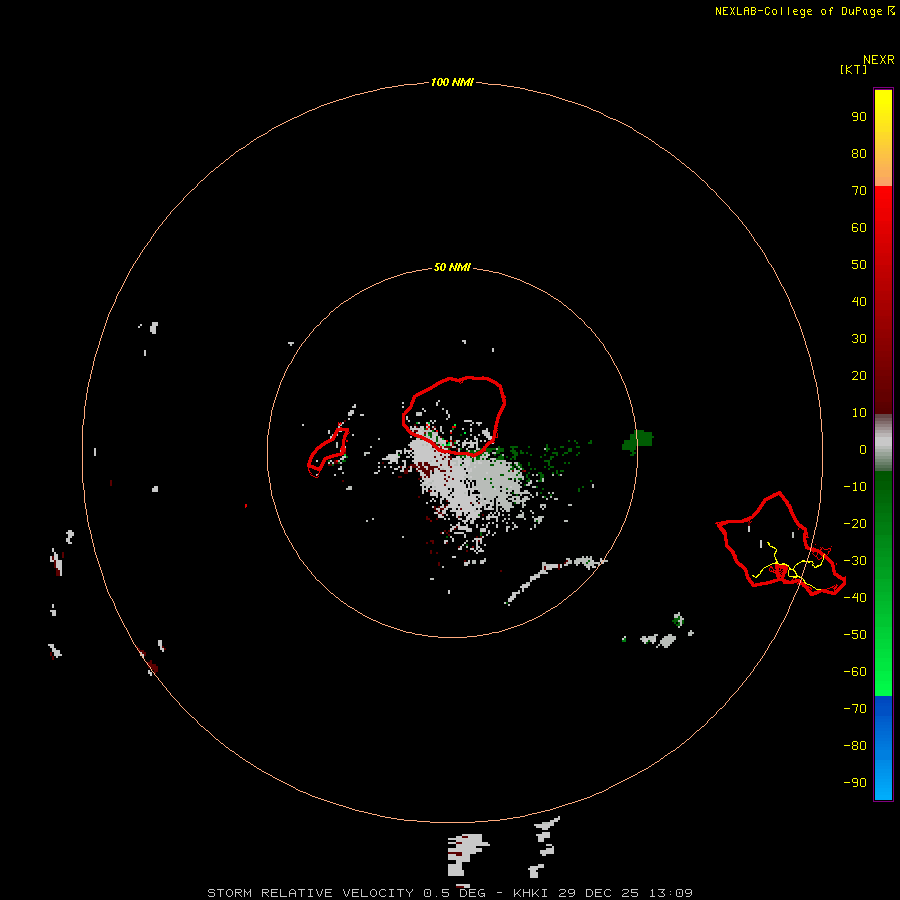
Task: Click the -10 value on the scale
Action: click(x=855, y=487)
